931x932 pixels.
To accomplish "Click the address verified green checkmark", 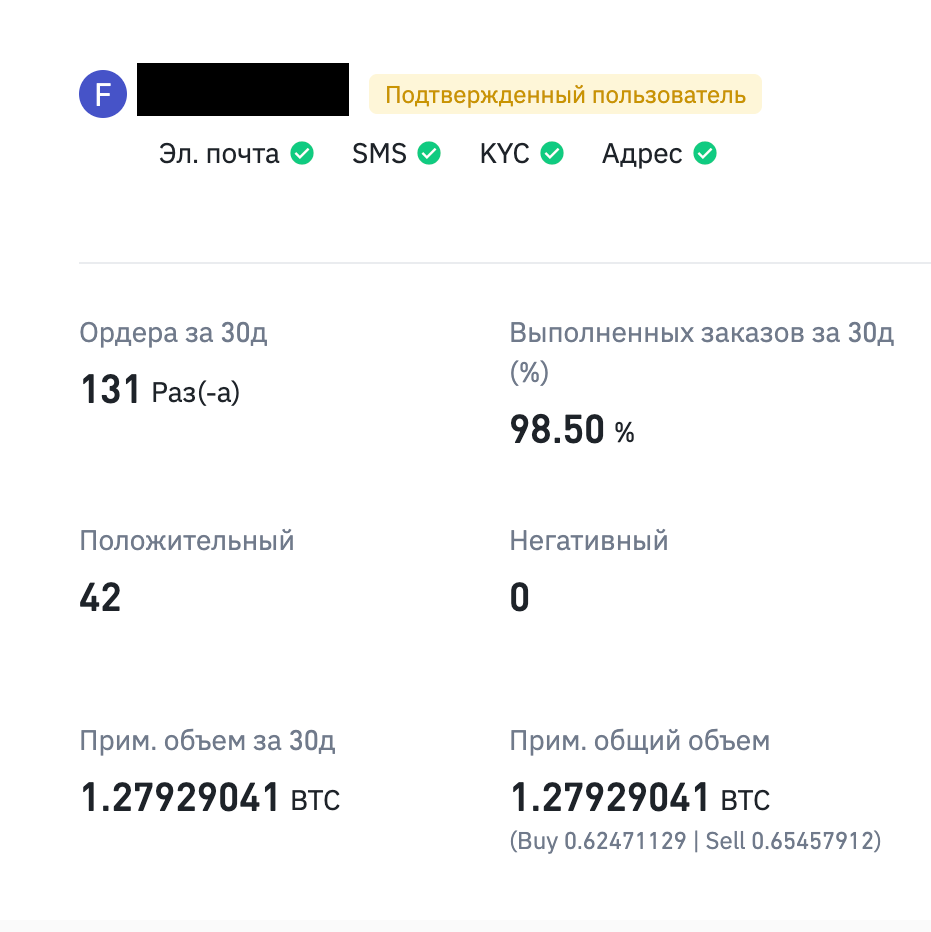I will (705, 153).
